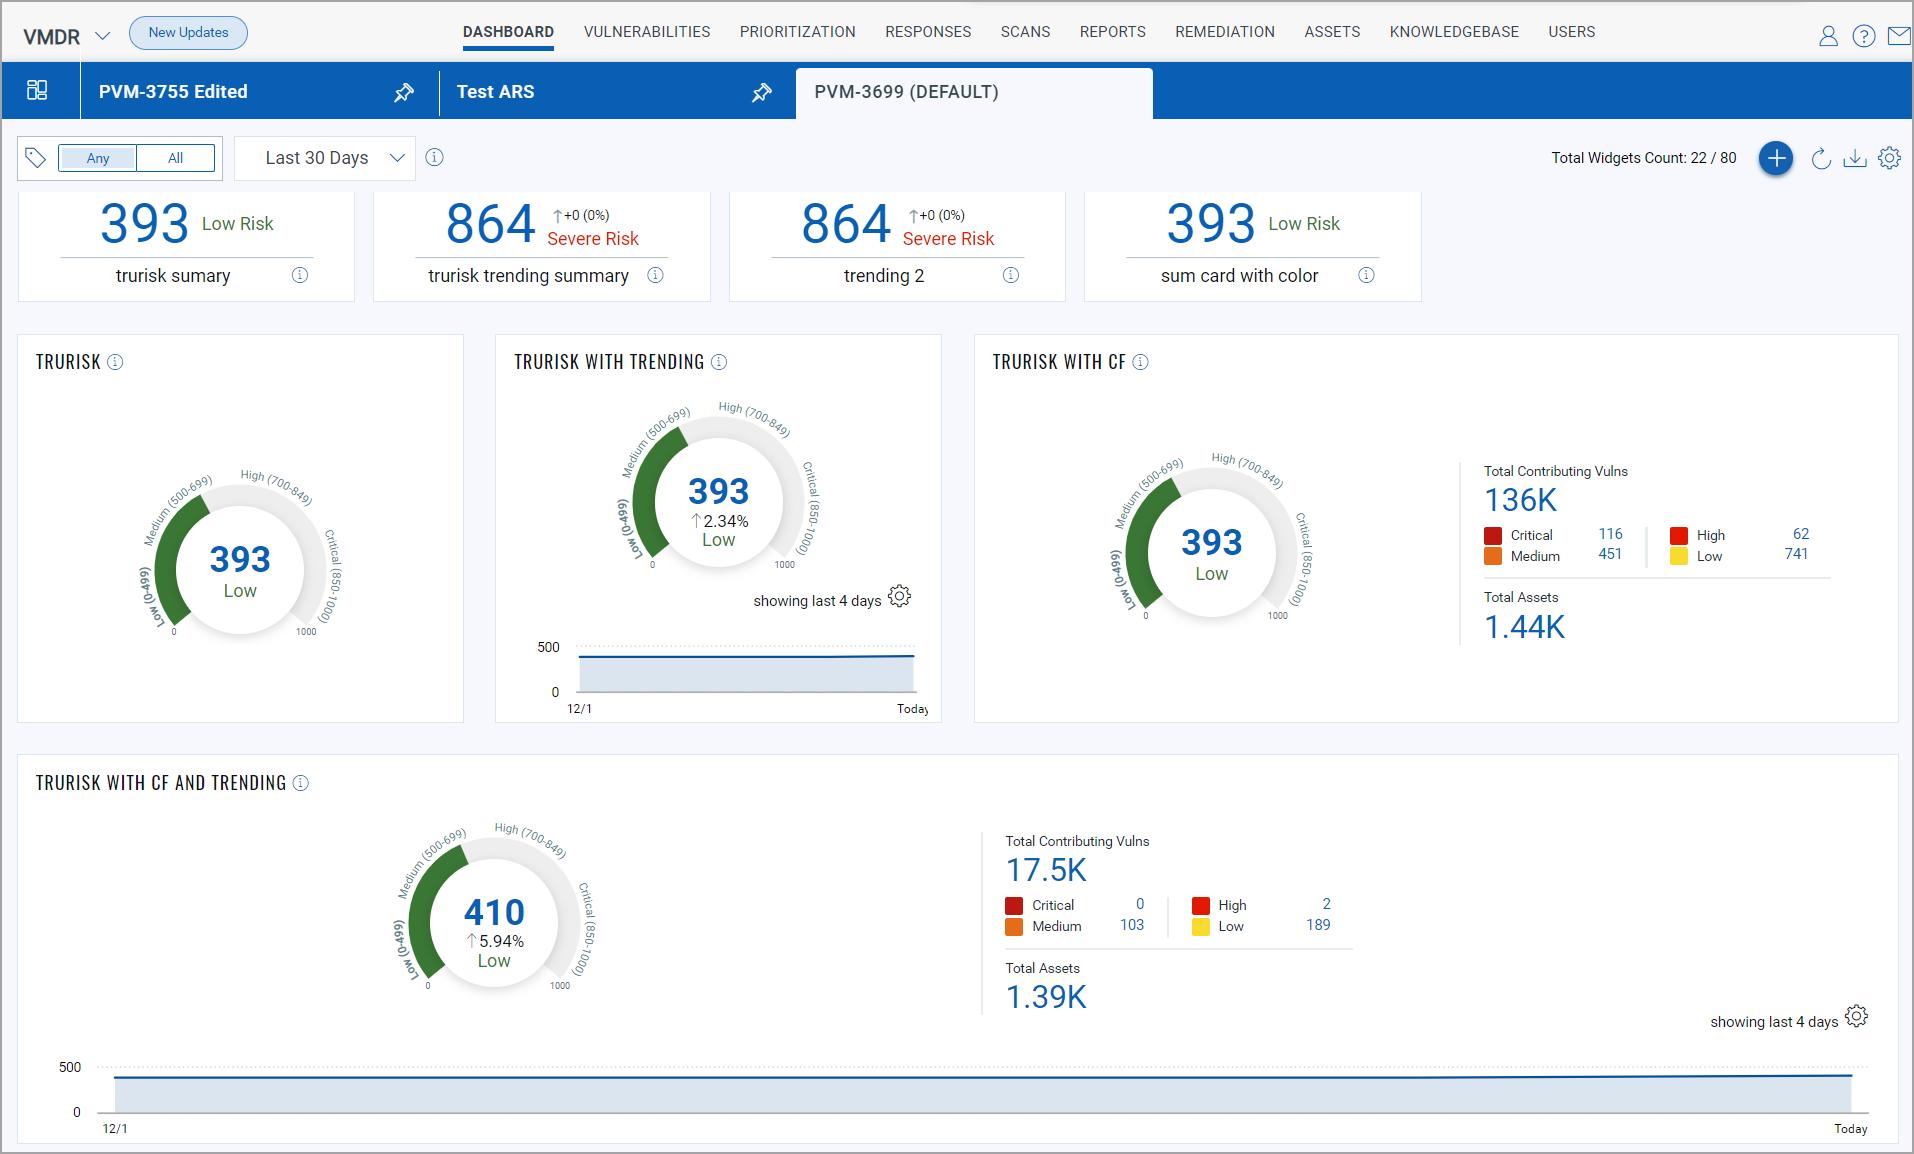Click the pin icon on Test ARS
This screenshot has height=1154, width=1914.
pos(762,92)
